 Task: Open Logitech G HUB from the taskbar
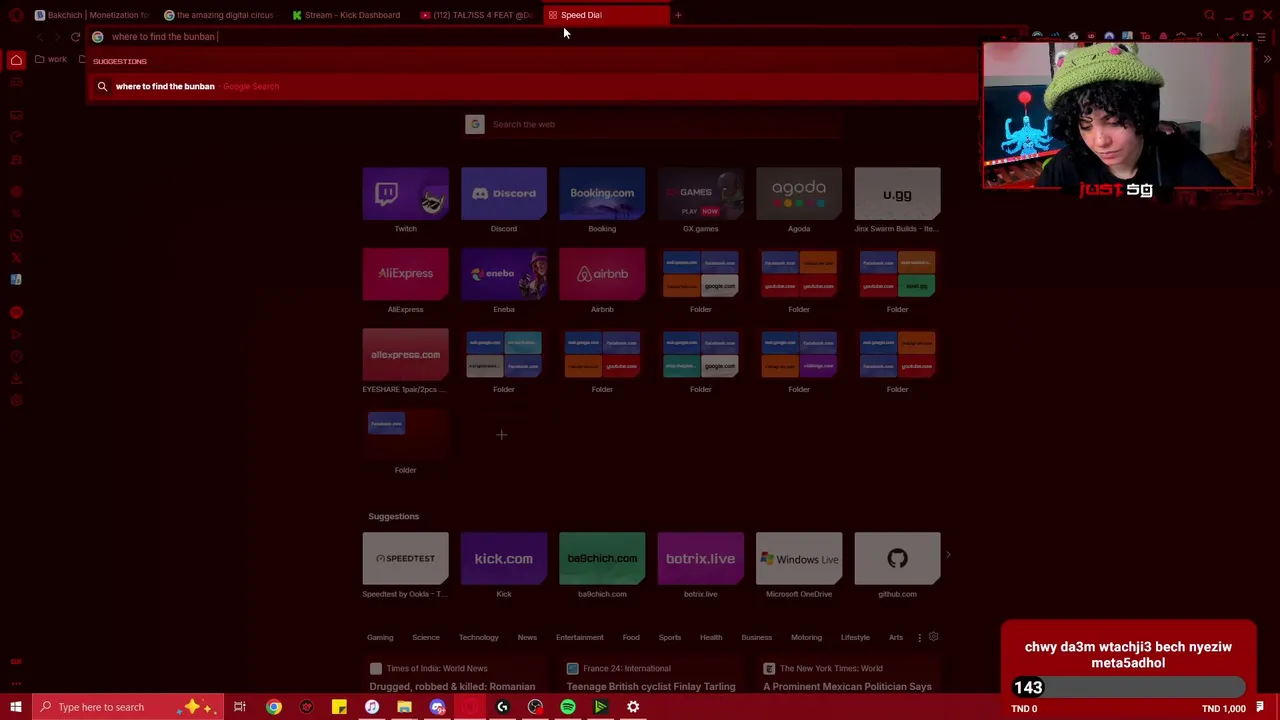tap(503, 708)
